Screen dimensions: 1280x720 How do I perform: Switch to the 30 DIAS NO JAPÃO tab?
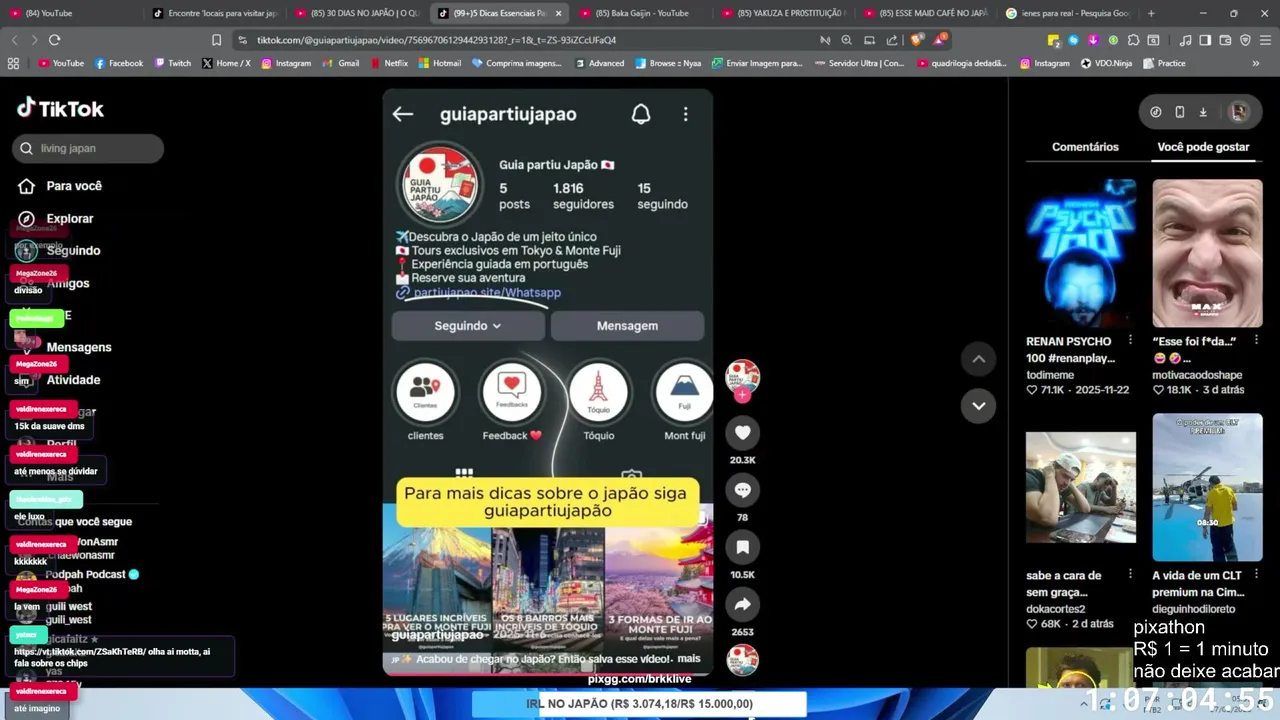358,13
